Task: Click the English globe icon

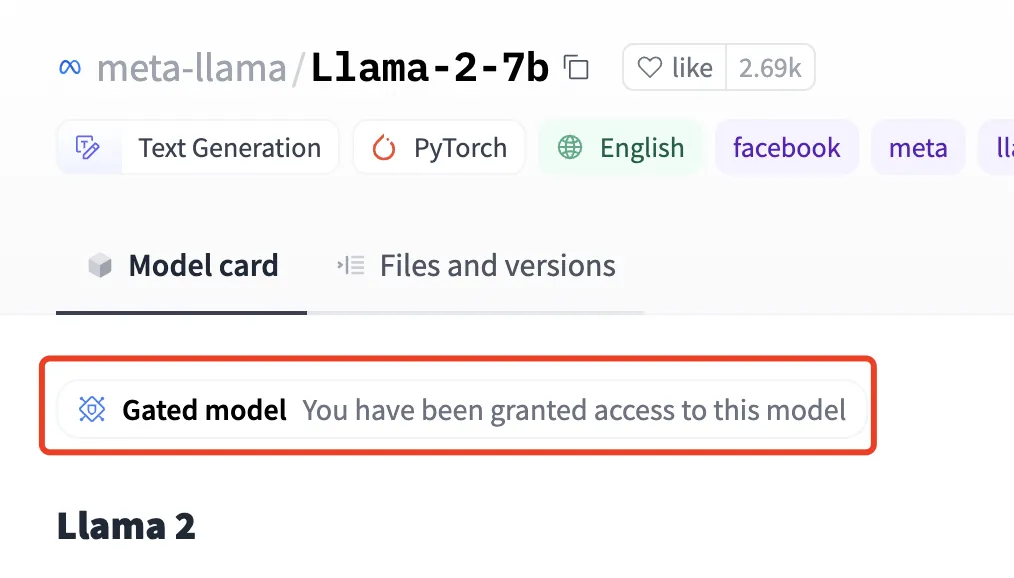Action: tap(570, 148)
